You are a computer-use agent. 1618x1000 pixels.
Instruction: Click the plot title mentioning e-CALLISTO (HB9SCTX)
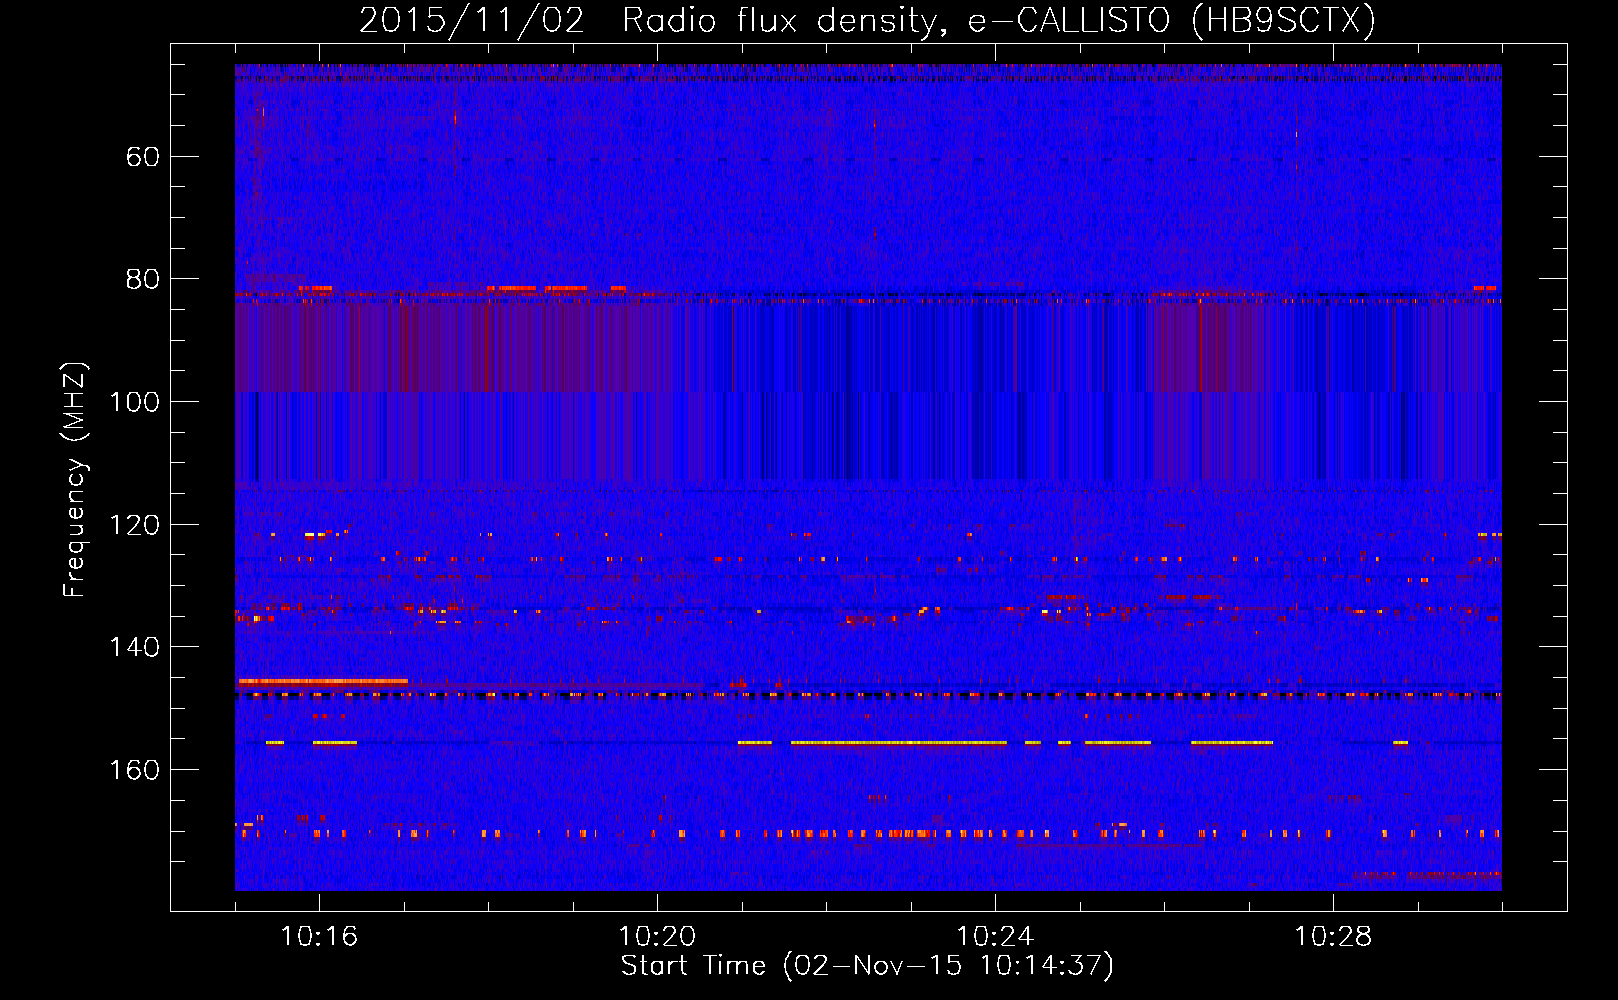pos(867,21)
